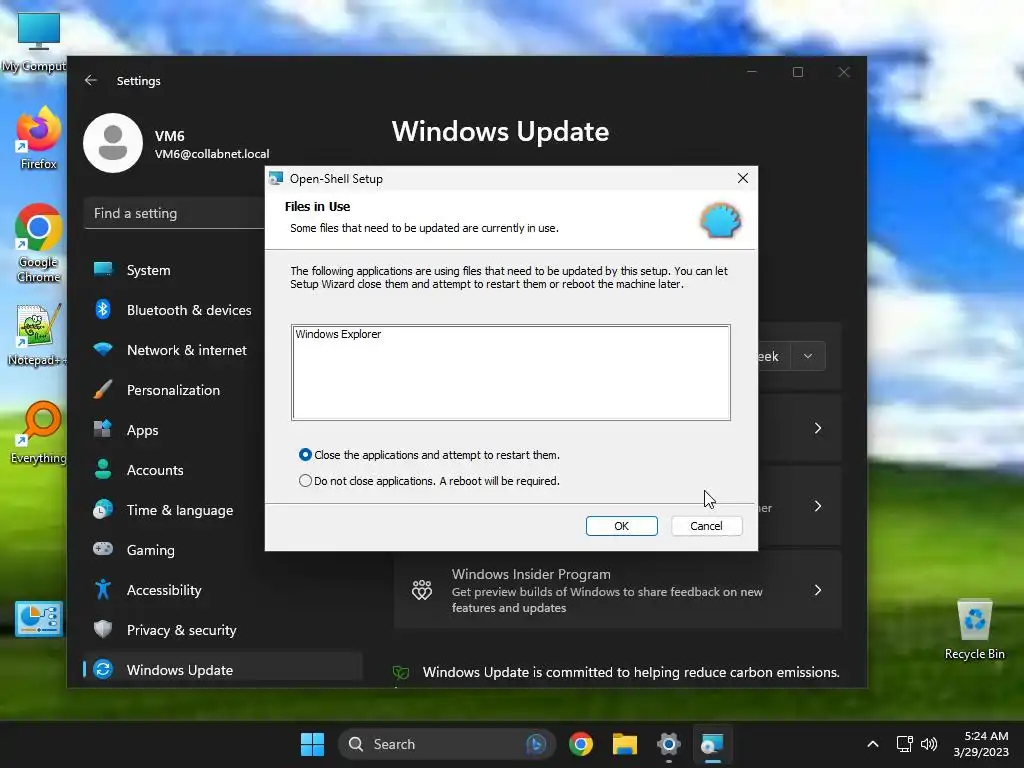Click the Gaming controller icon in sidebar

(x=103, y=549)
